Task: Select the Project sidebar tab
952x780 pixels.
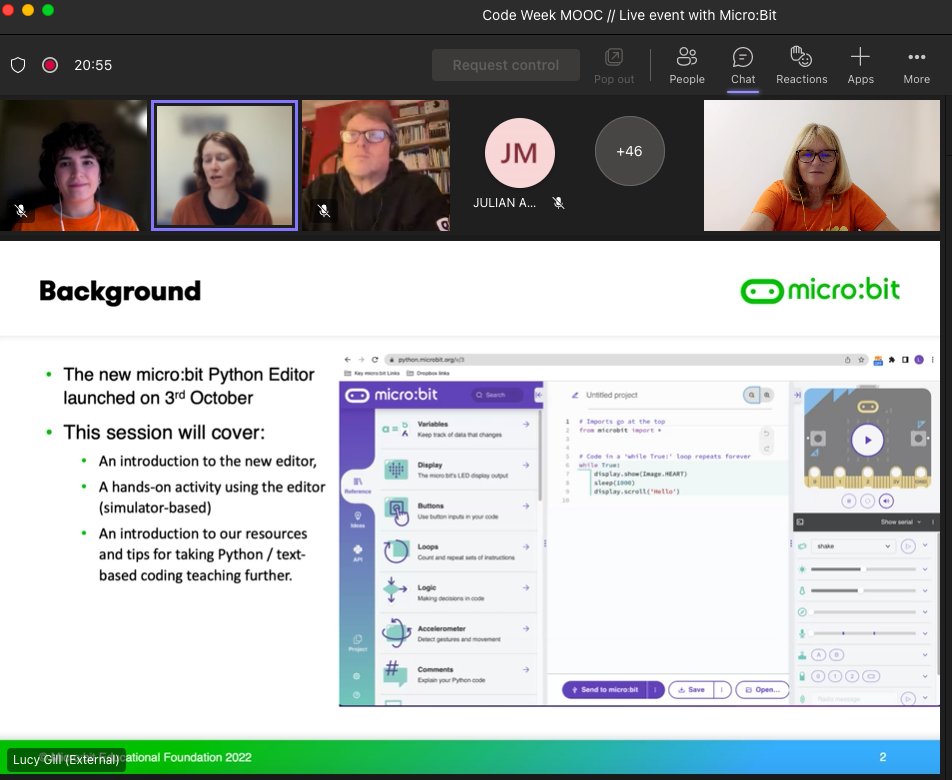Action: click(x=358, y=643)
